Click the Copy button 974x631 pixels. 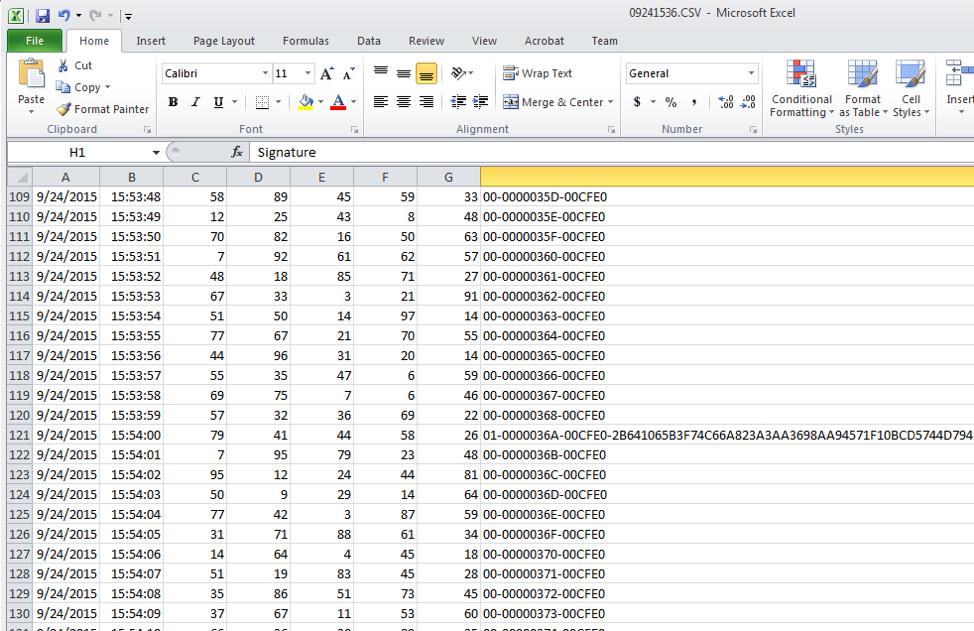(78, 87)
